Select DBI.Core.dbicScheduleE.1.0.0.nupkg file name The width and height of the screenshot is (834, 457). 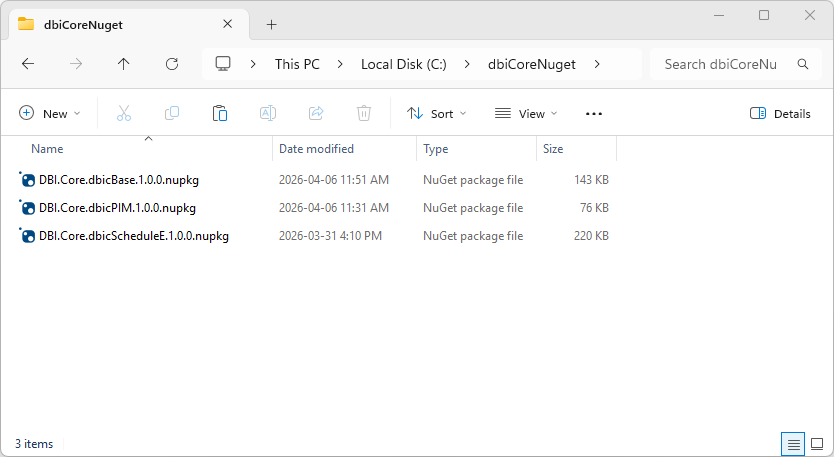[134, 236]
